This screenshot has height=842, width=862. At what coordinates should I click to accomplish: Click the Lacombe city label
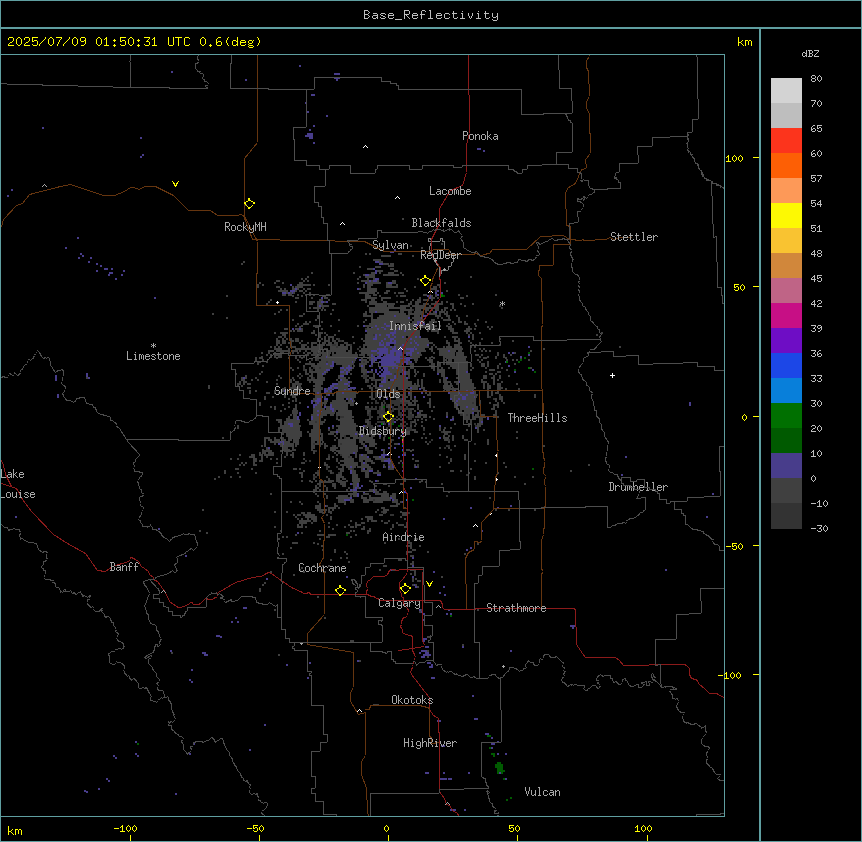450,191
